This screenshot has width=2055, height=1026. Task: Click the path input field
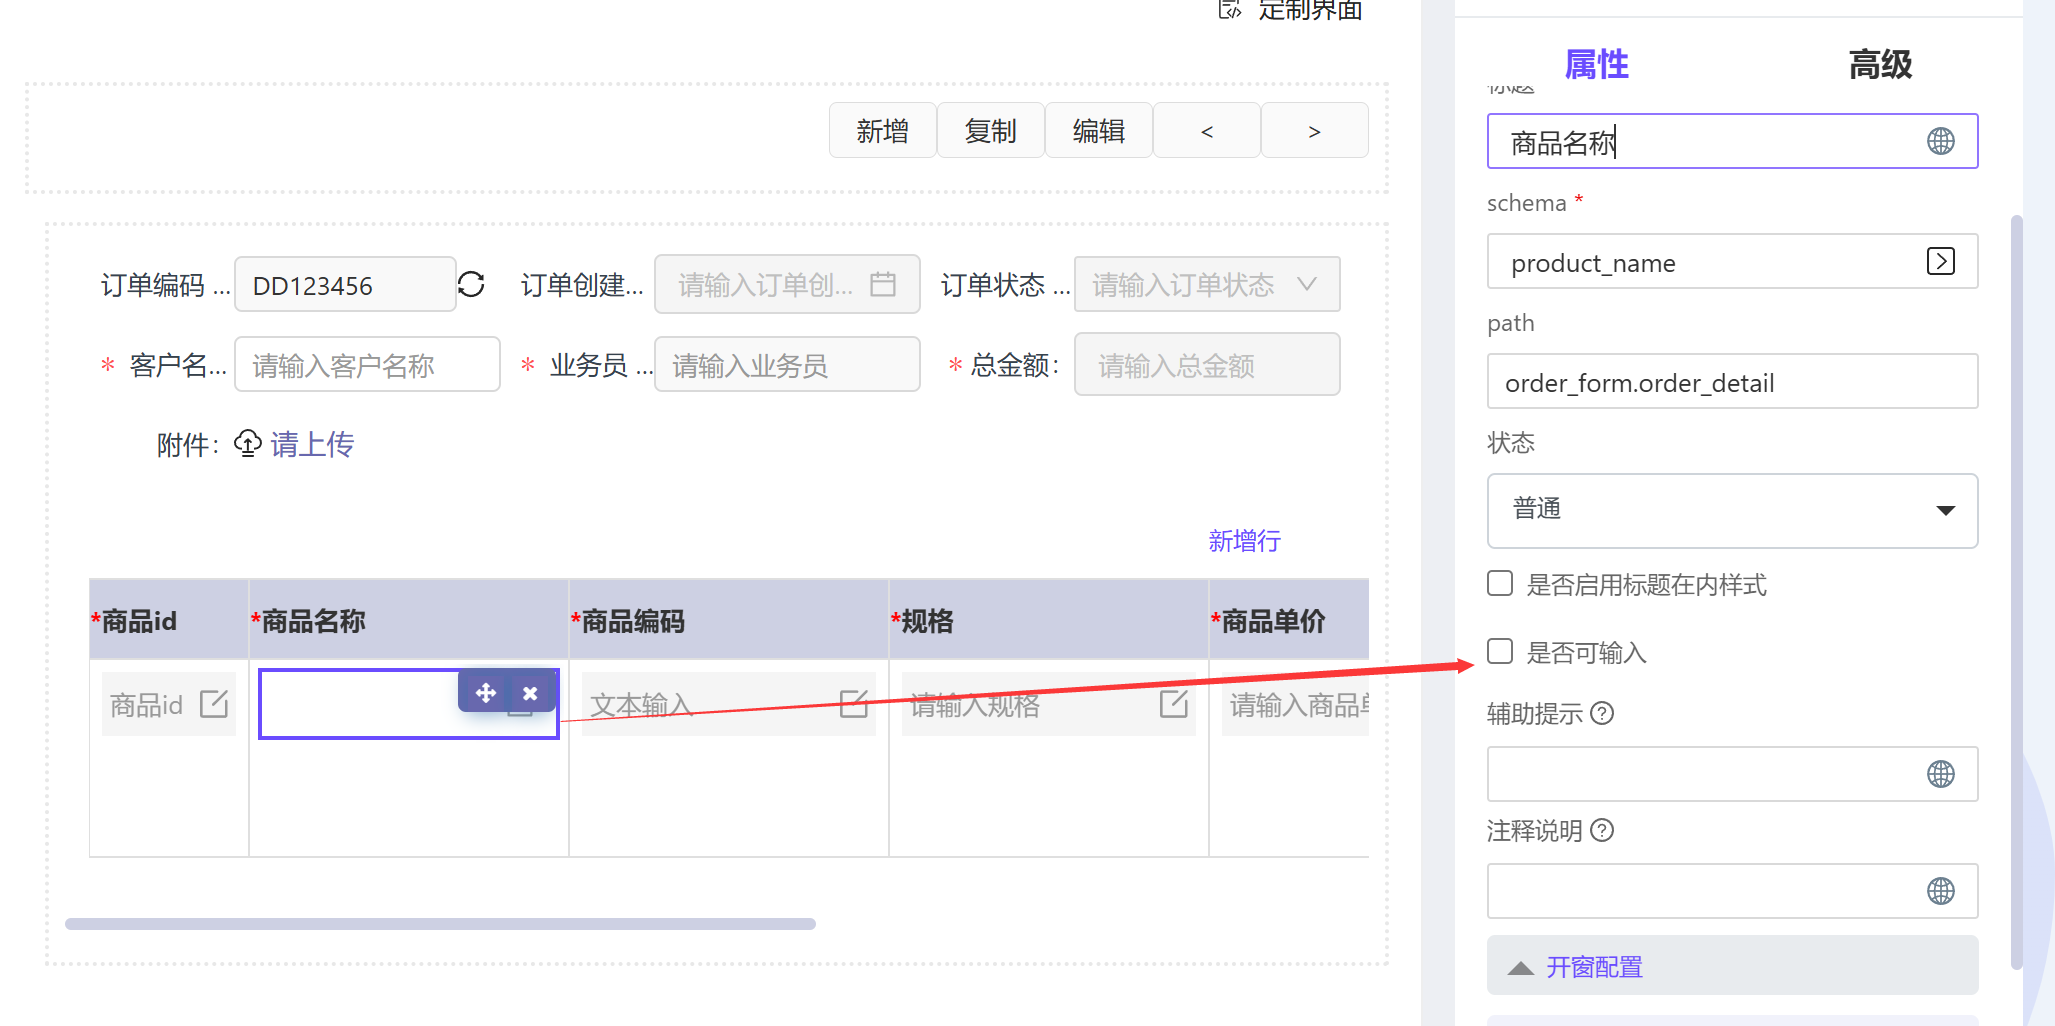(x=1732, y=382)
